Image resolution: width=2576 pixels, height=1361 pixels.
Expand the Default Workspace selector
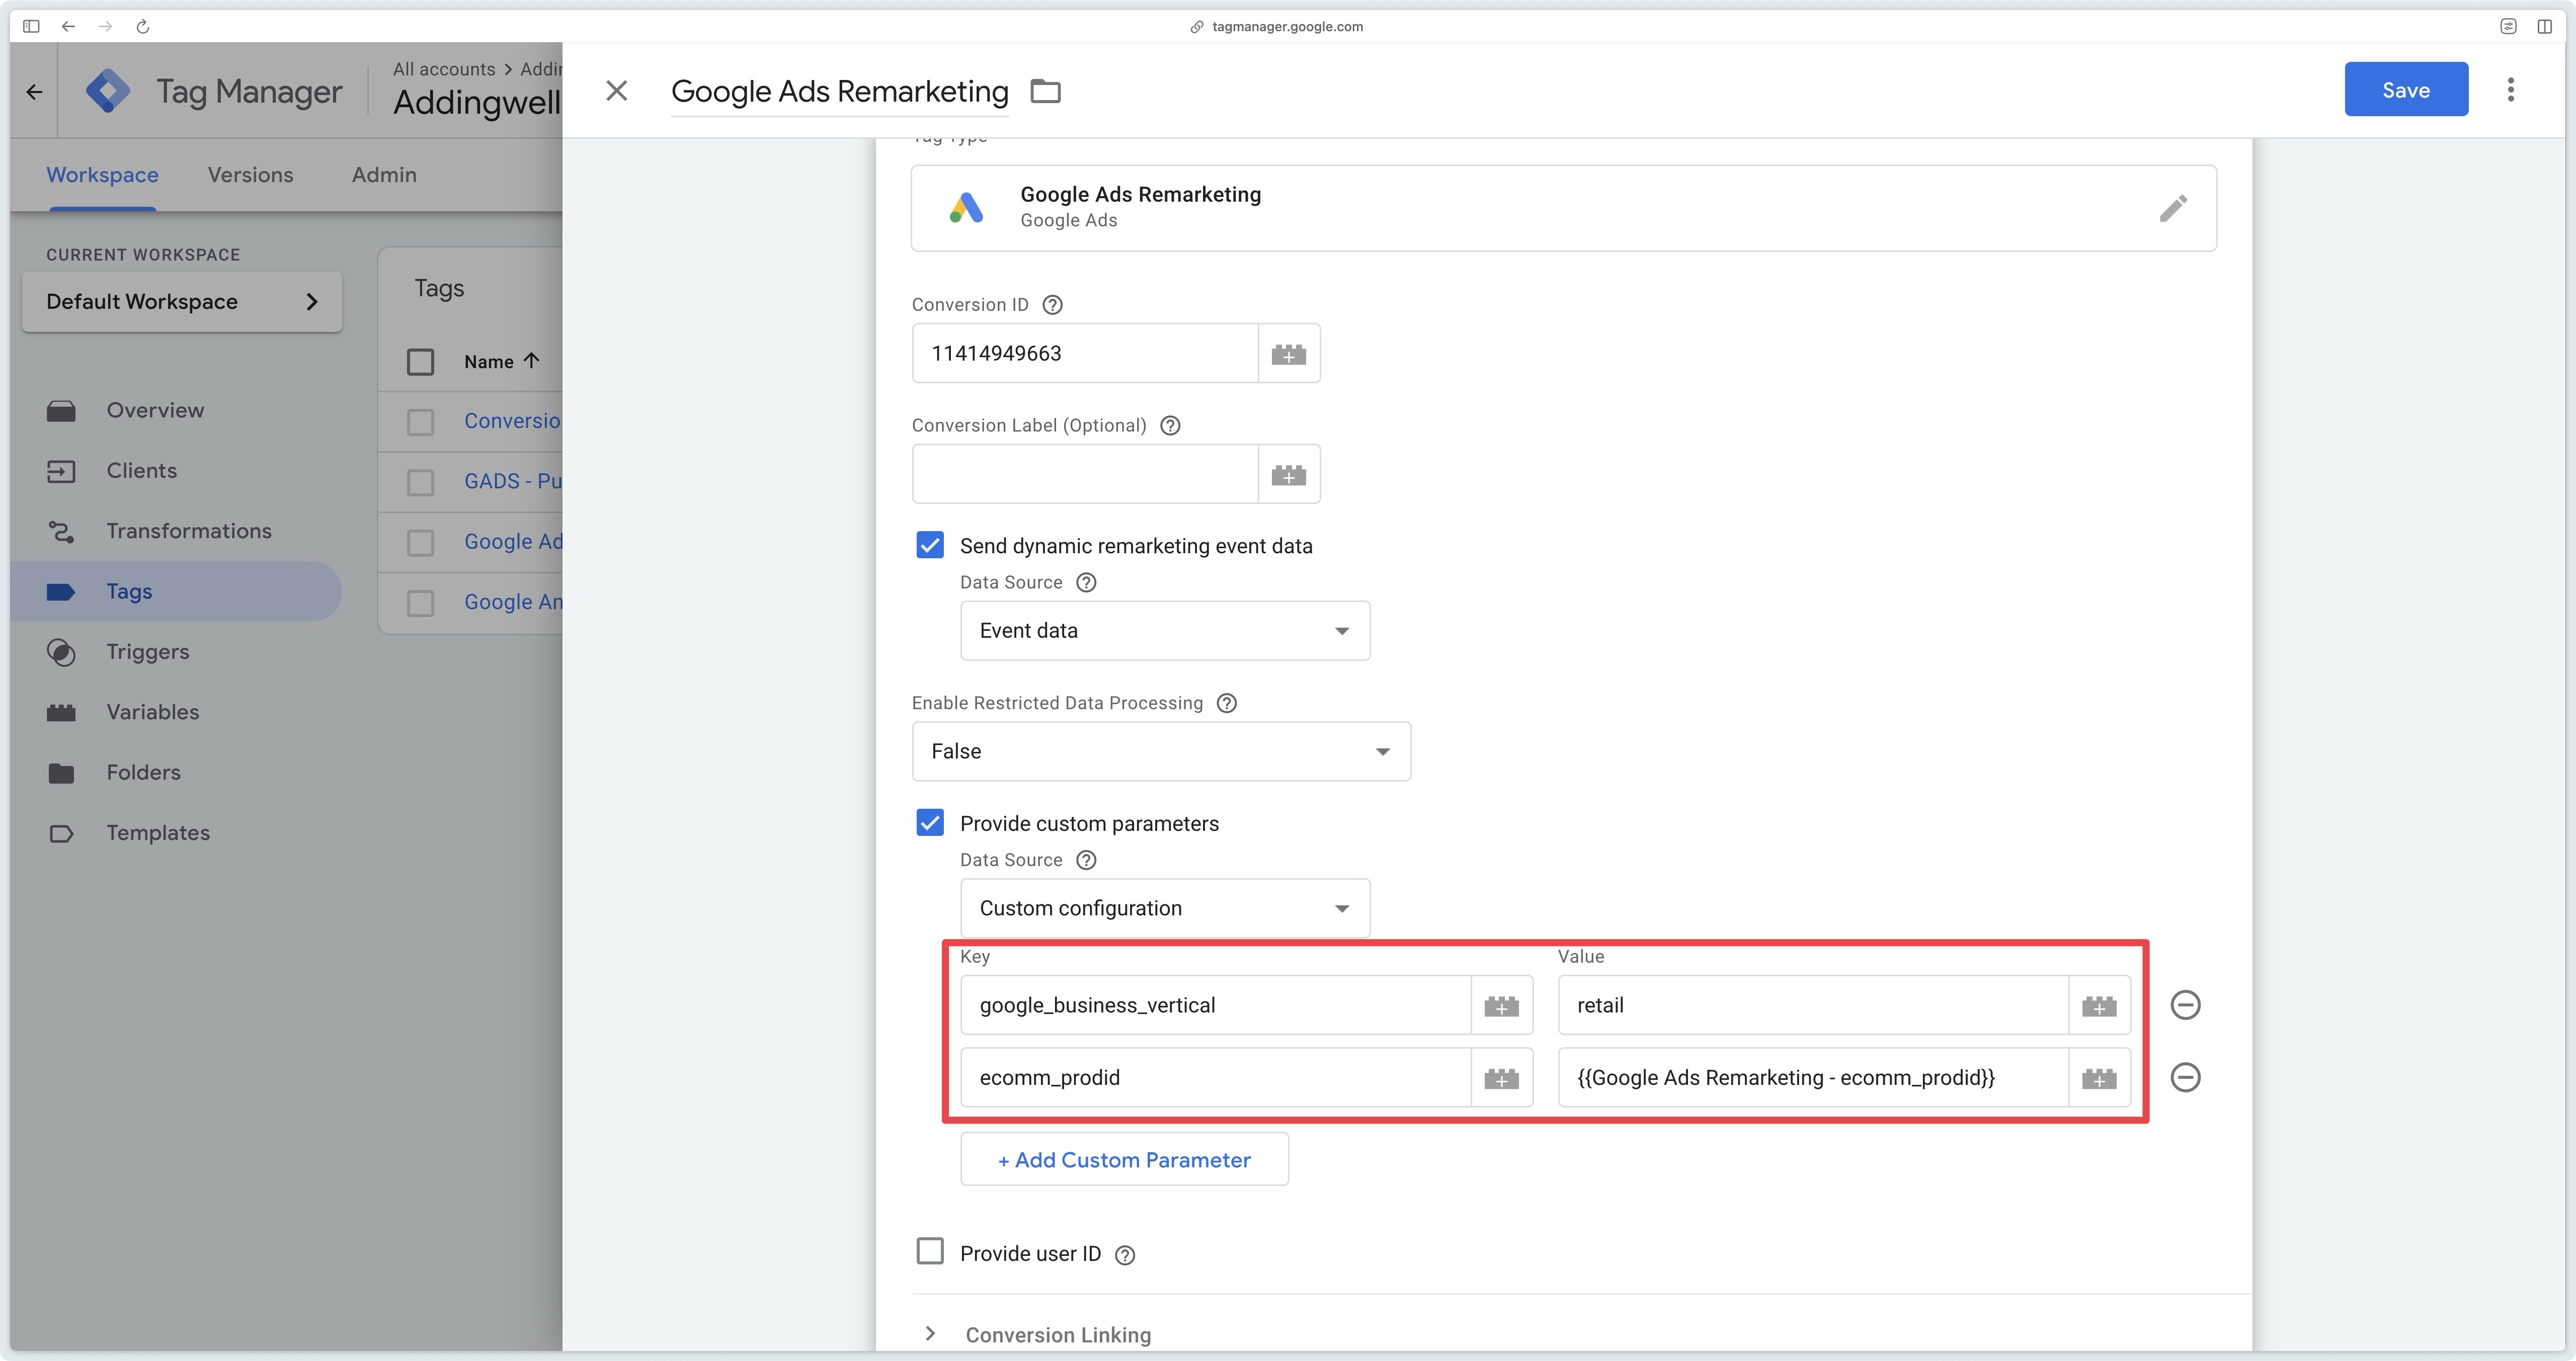pyautogui.click(x=182, y=301)
